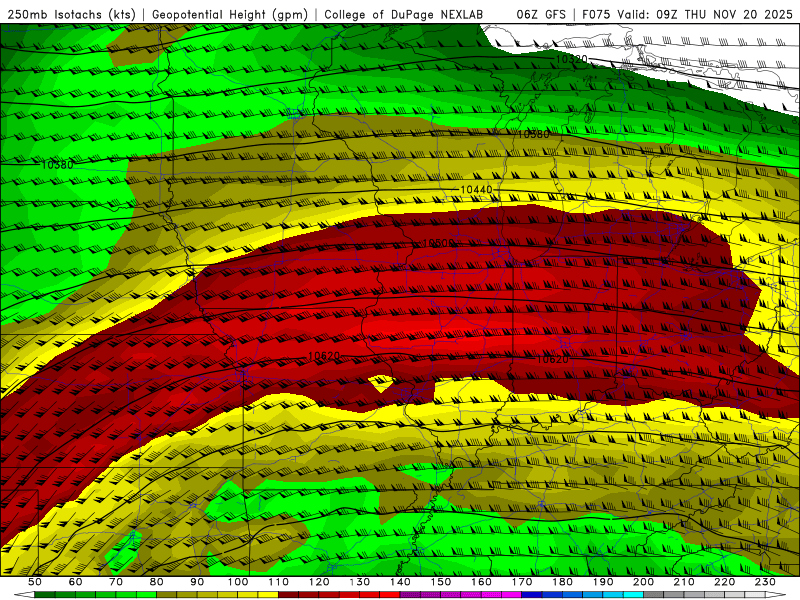The height and width of the screenshot is (600, 800).
Task: Select the bright yellow swatch just before 110
Action: click(268, 595)
